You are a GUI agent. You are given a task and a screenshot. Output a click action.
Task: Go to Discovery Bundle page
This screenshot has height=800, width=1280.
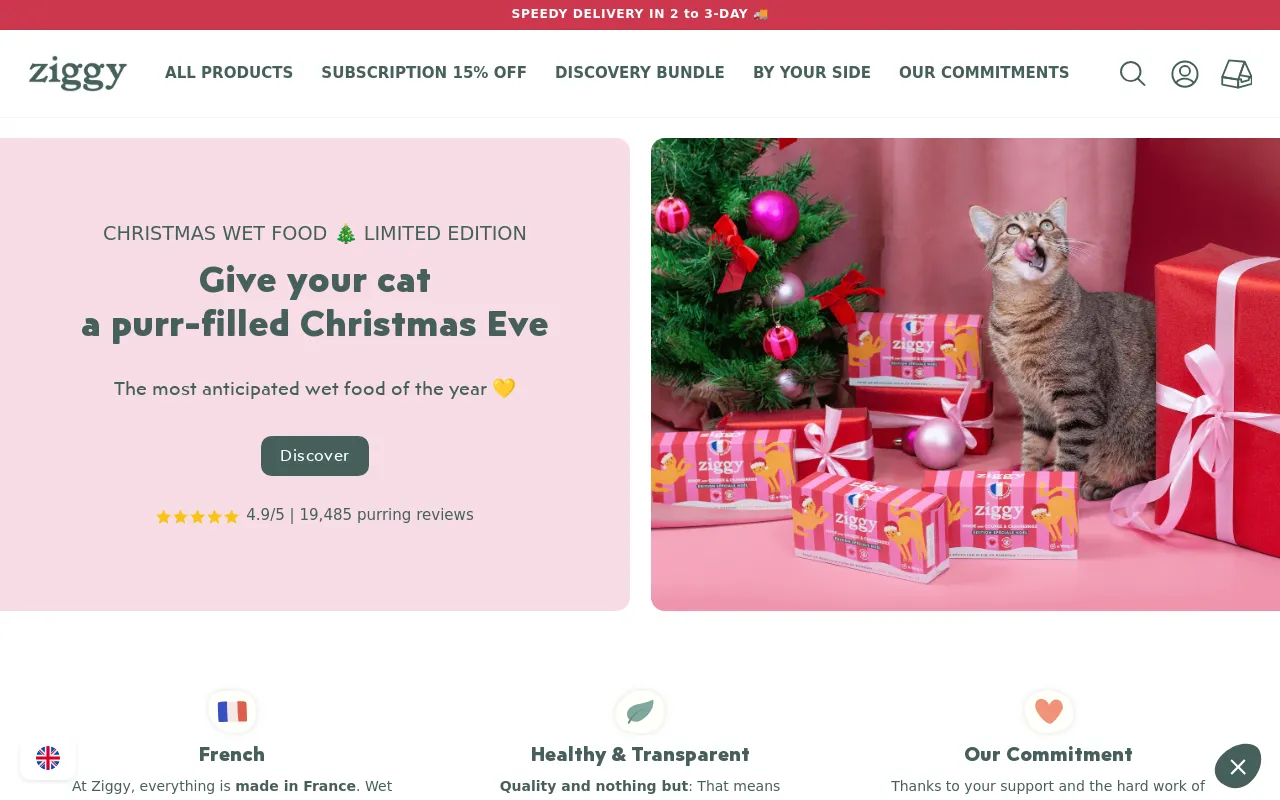(x=640, y=73)
